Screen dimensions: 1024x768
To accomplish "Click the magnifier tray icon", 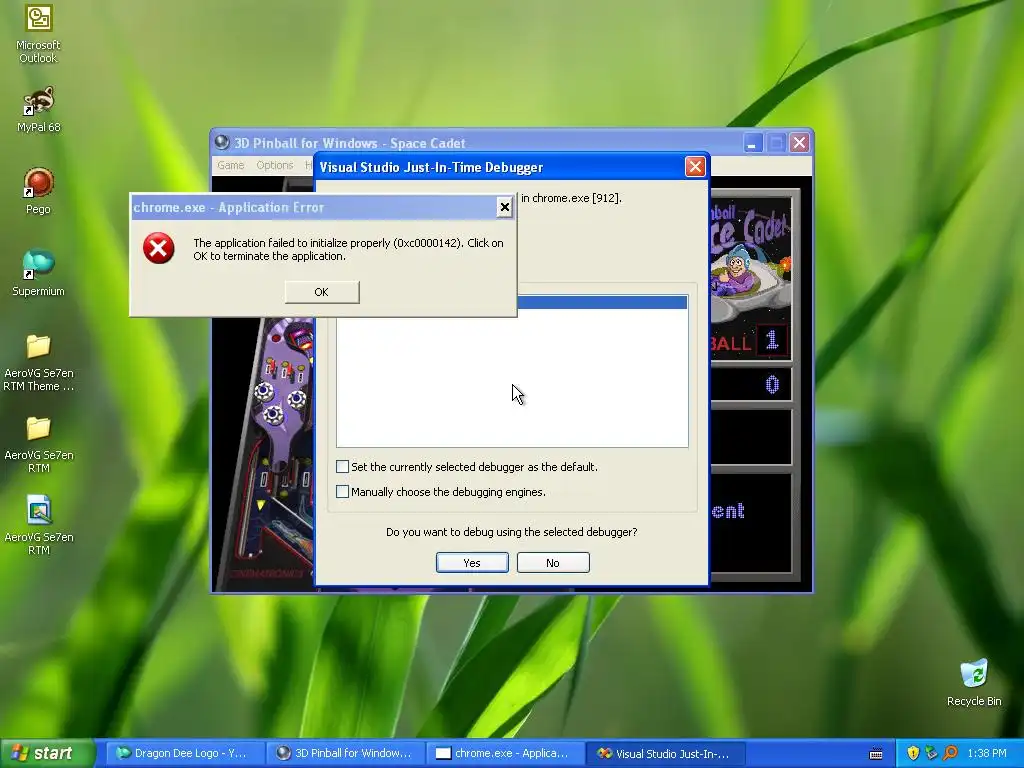I will 950,753.
